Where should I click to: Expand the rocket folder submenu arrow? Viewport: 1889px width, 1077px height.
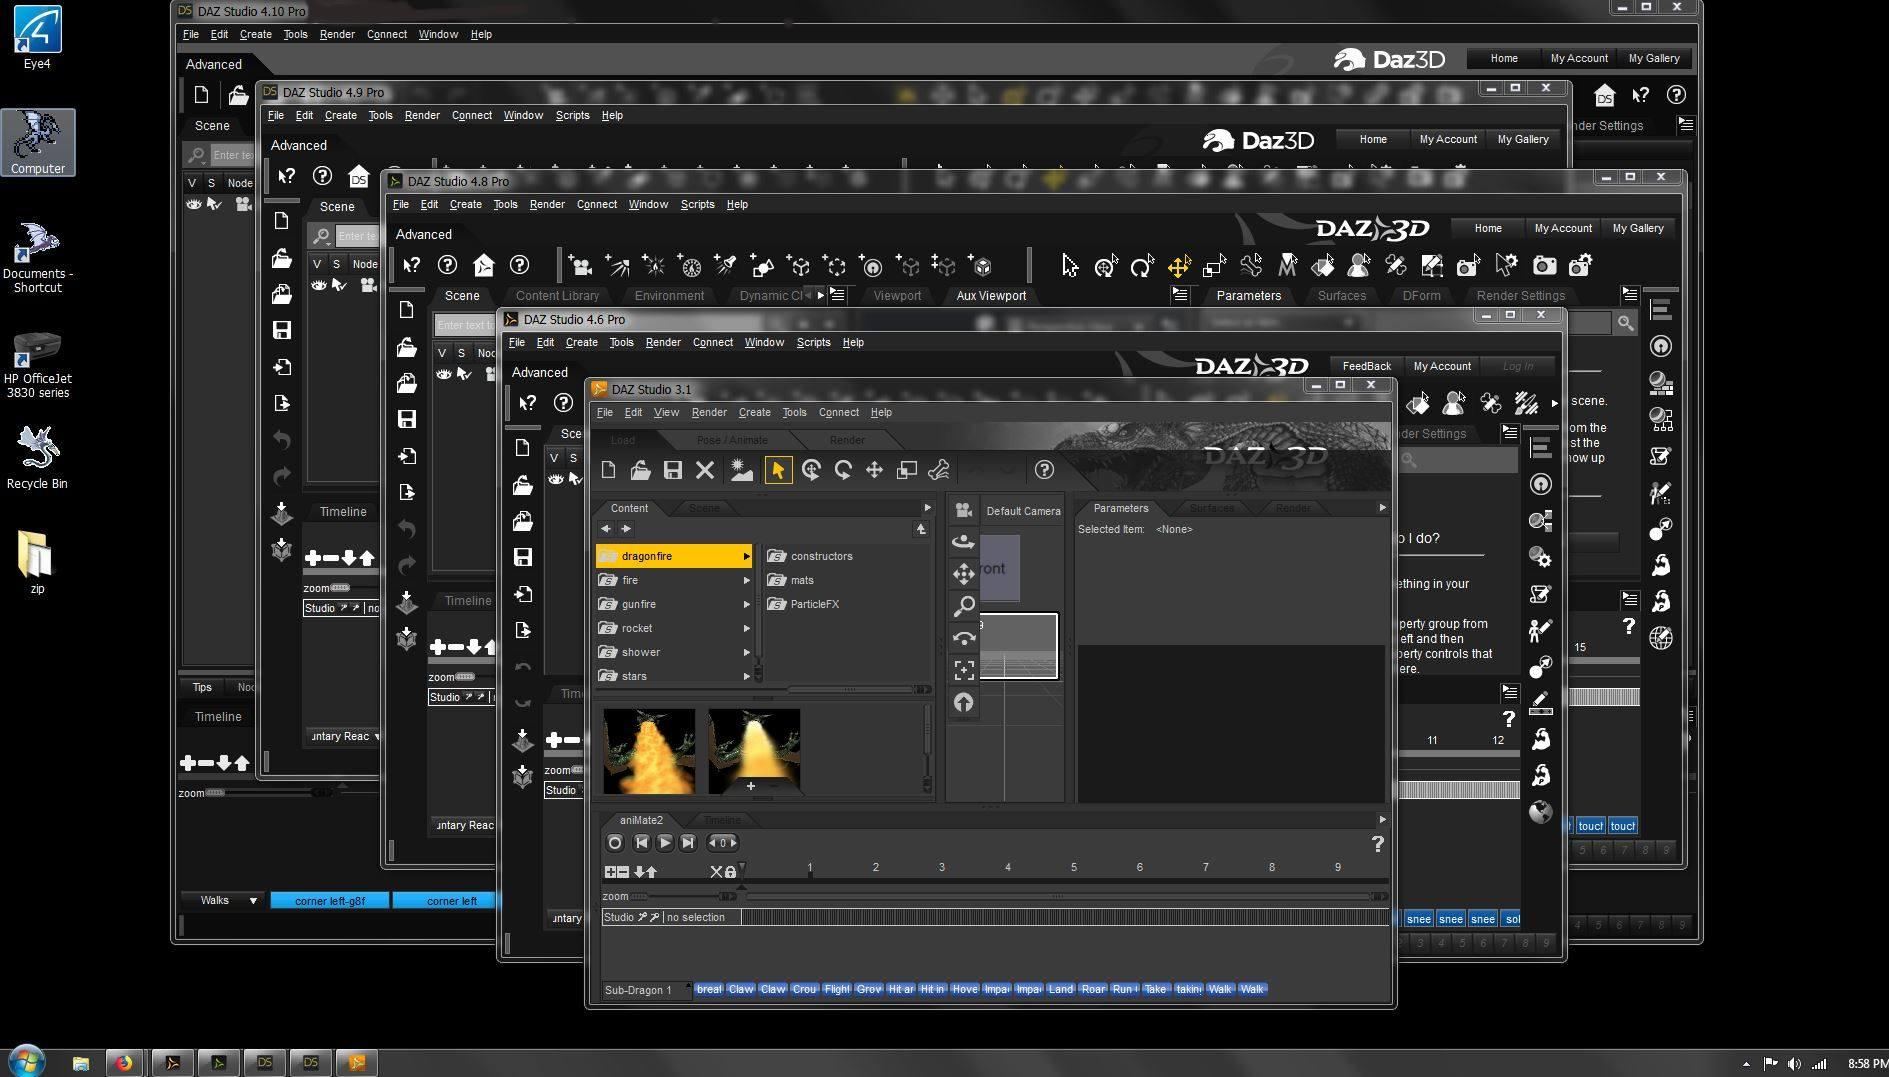746,628
